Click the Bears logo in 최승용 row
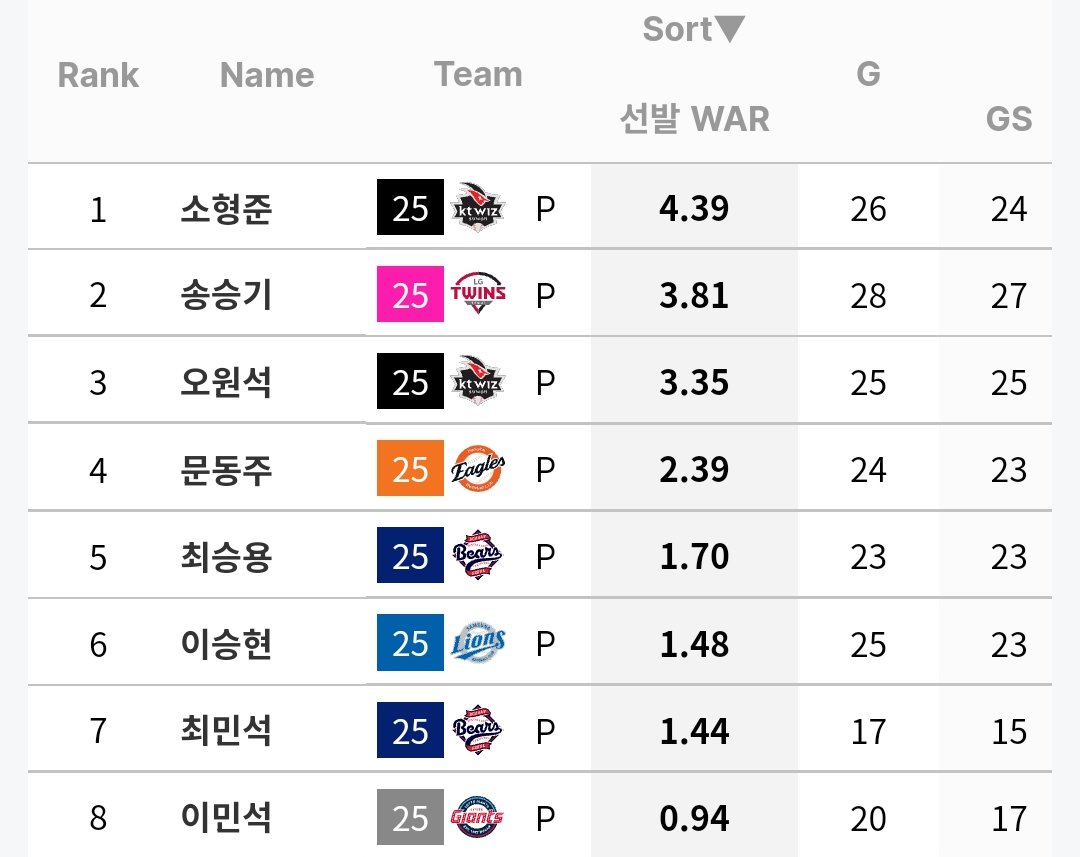 coord(477,555)
